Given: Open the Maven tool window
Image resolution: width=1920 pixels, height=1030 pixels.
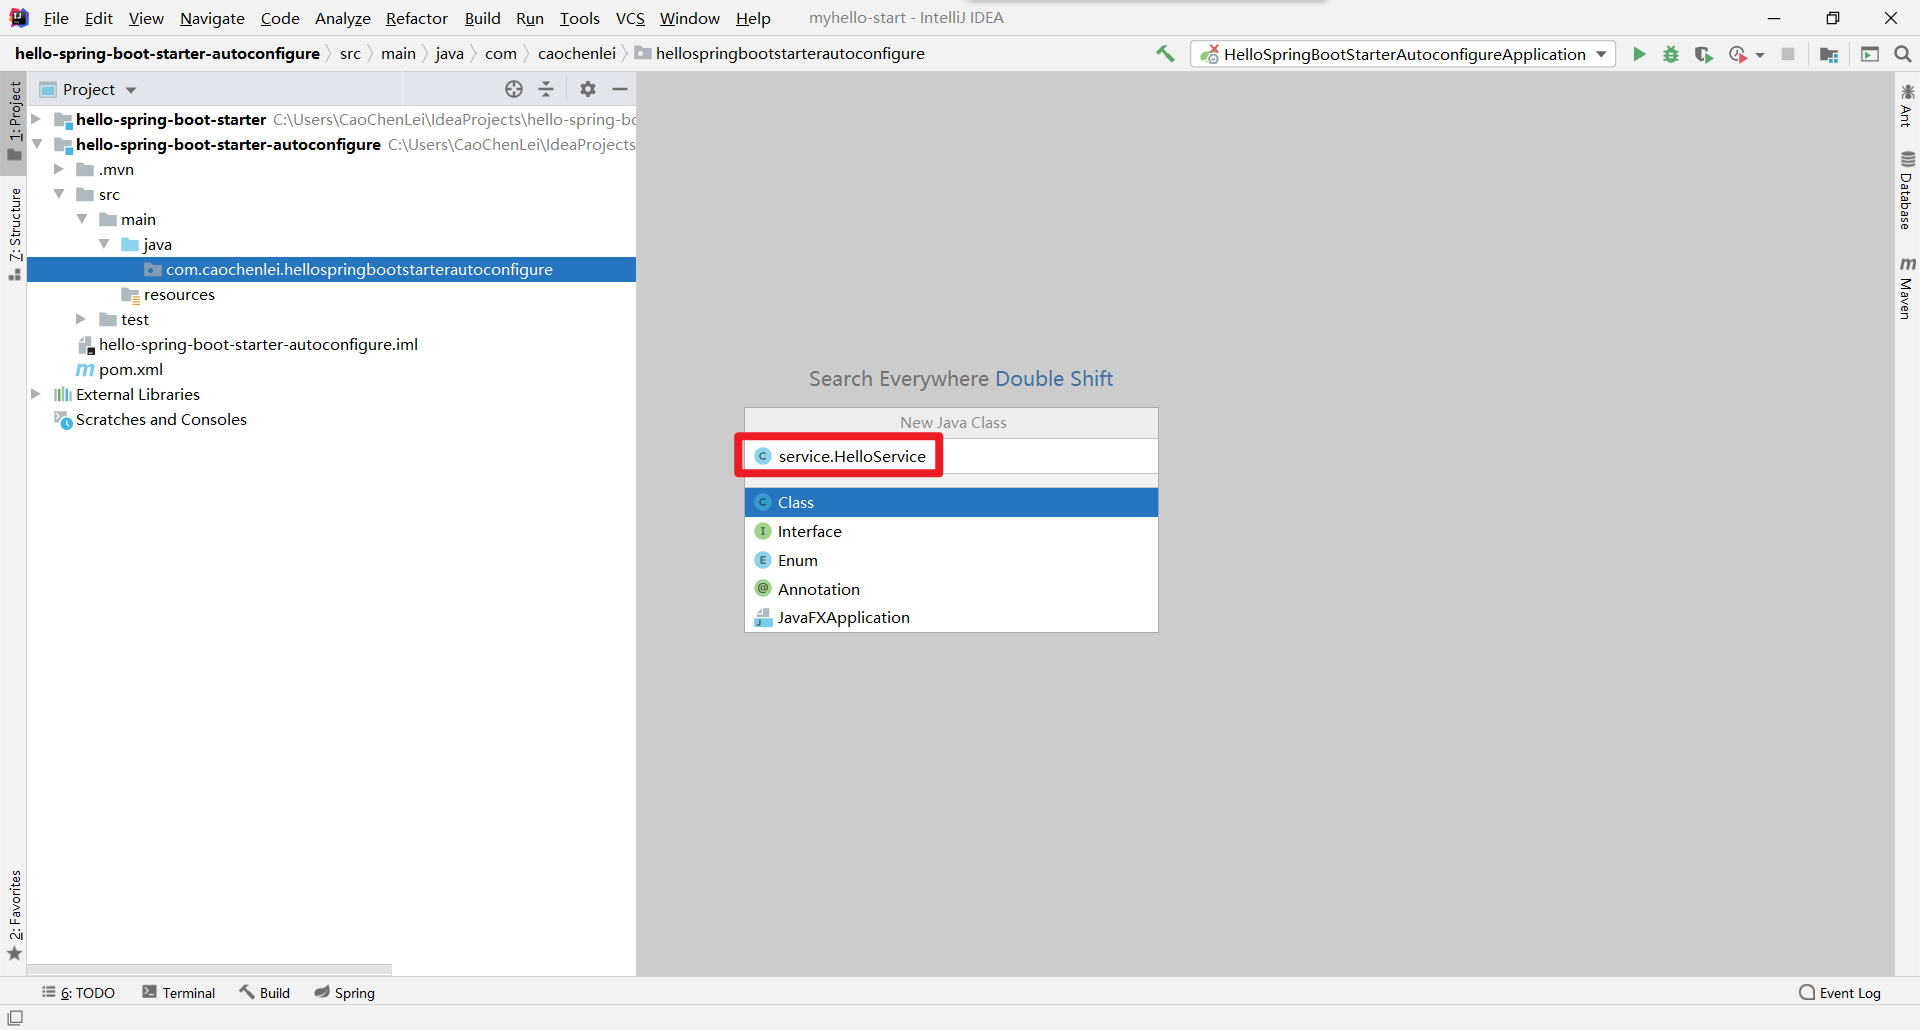Looking at the screenshot, I should click(x=1907, y=289).
